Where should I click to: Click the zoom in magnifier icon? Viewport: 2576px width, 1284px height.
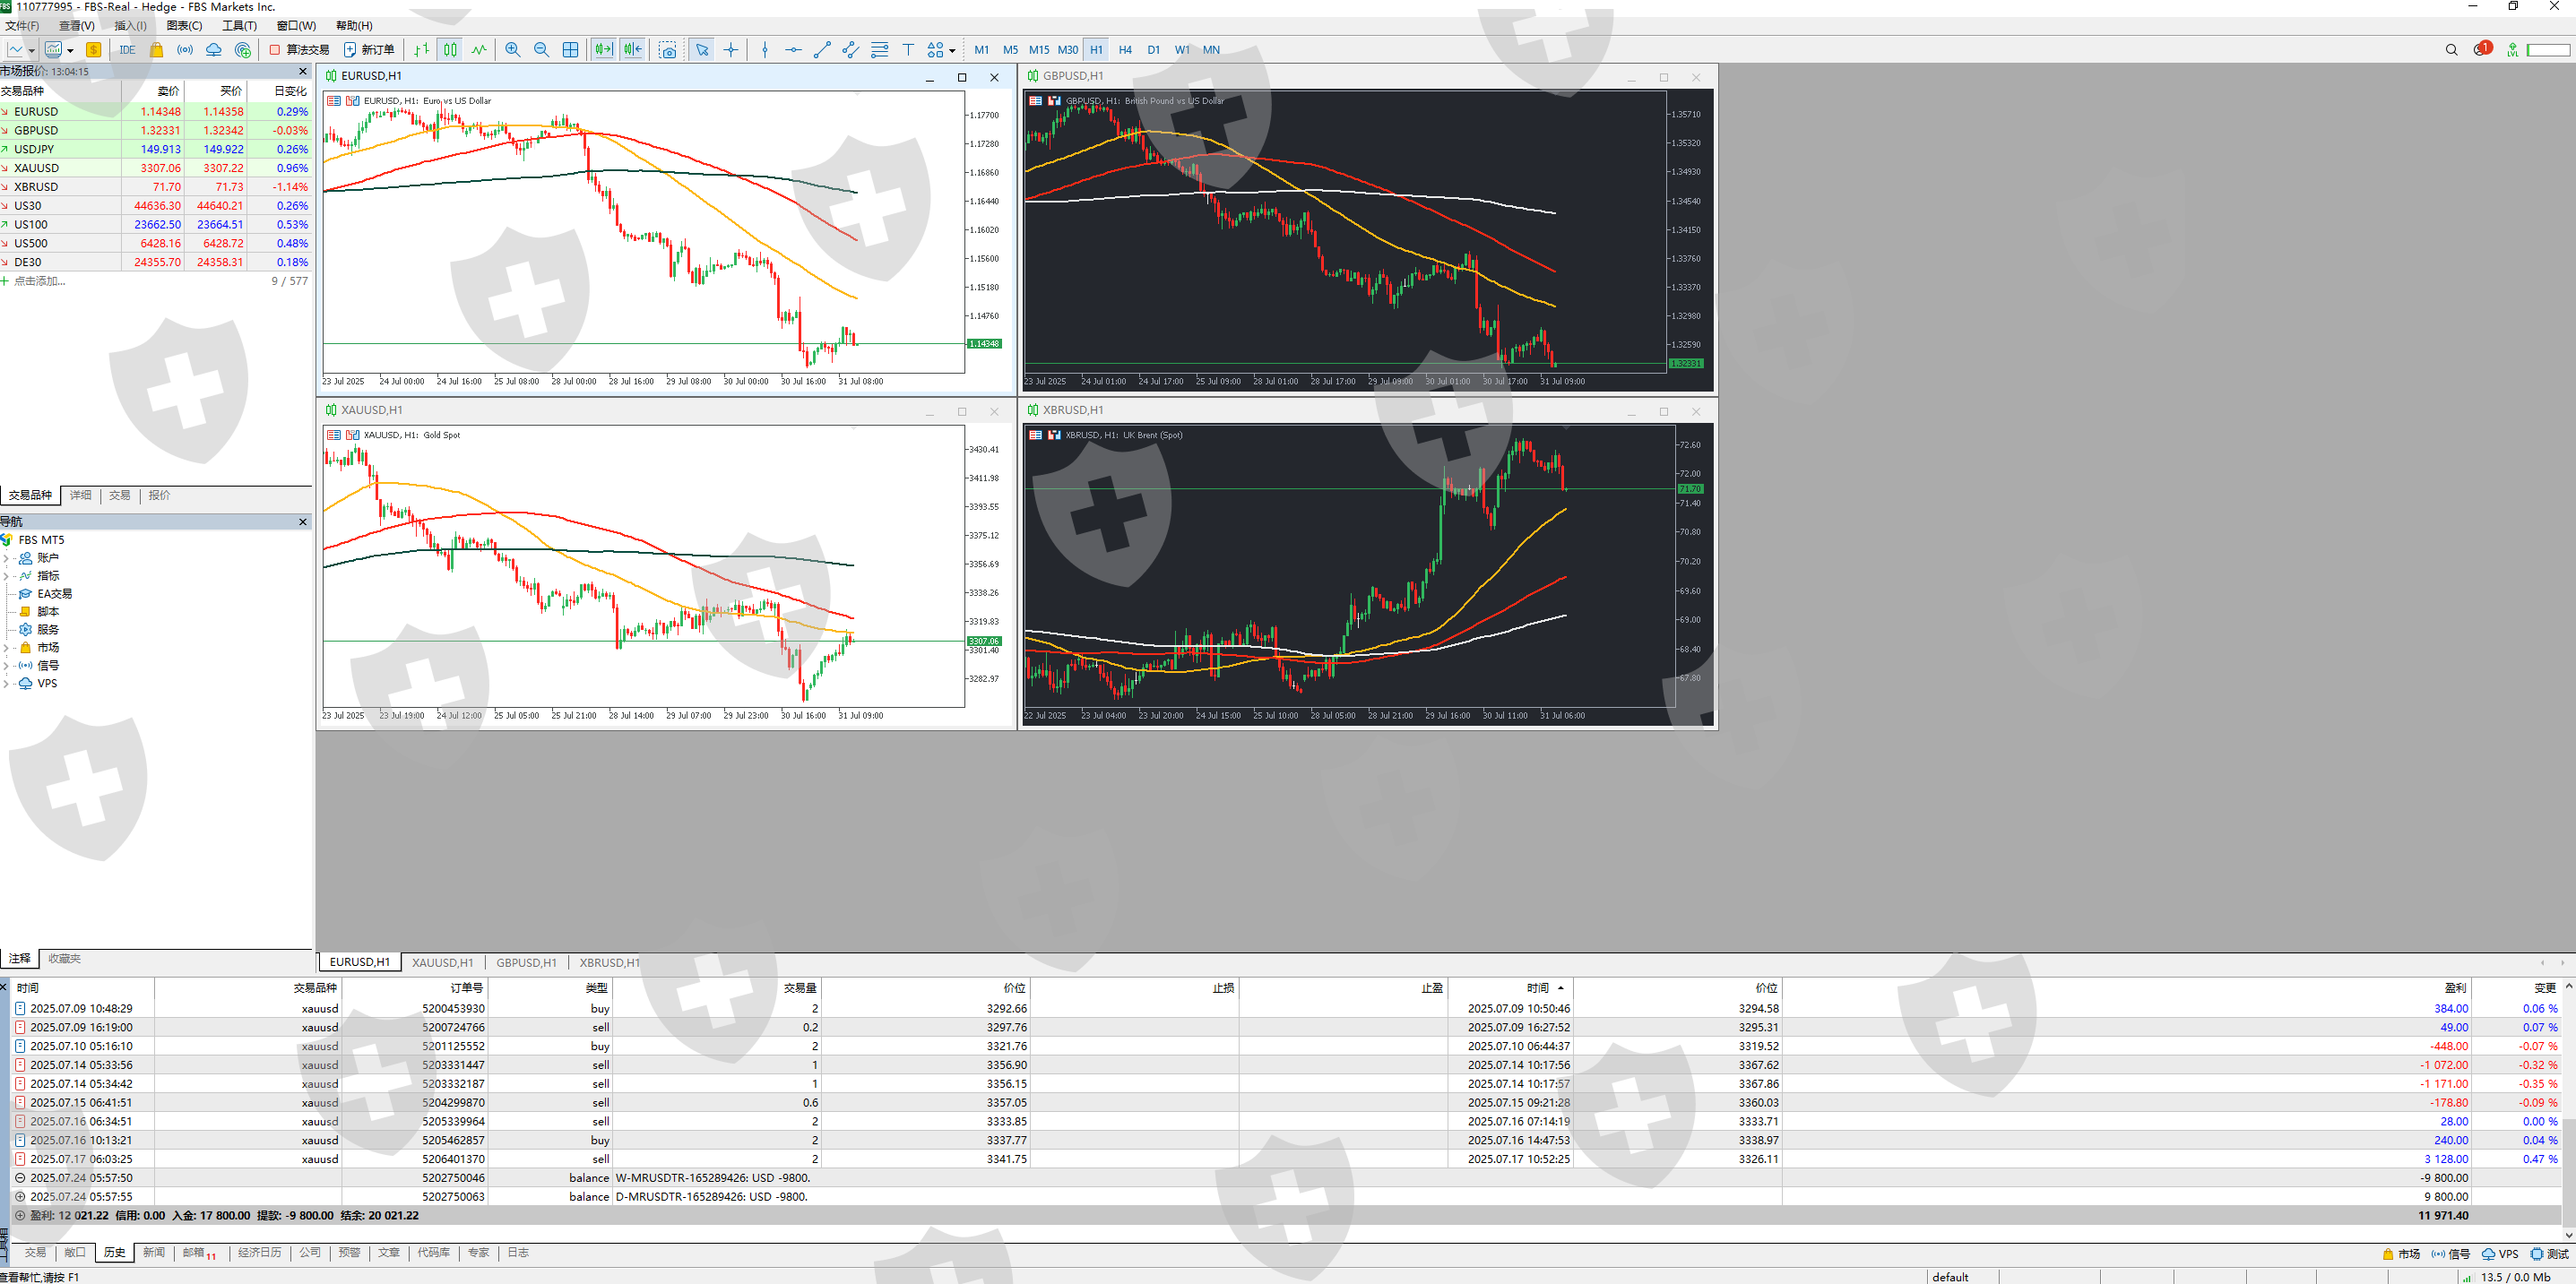coord(513,50)
